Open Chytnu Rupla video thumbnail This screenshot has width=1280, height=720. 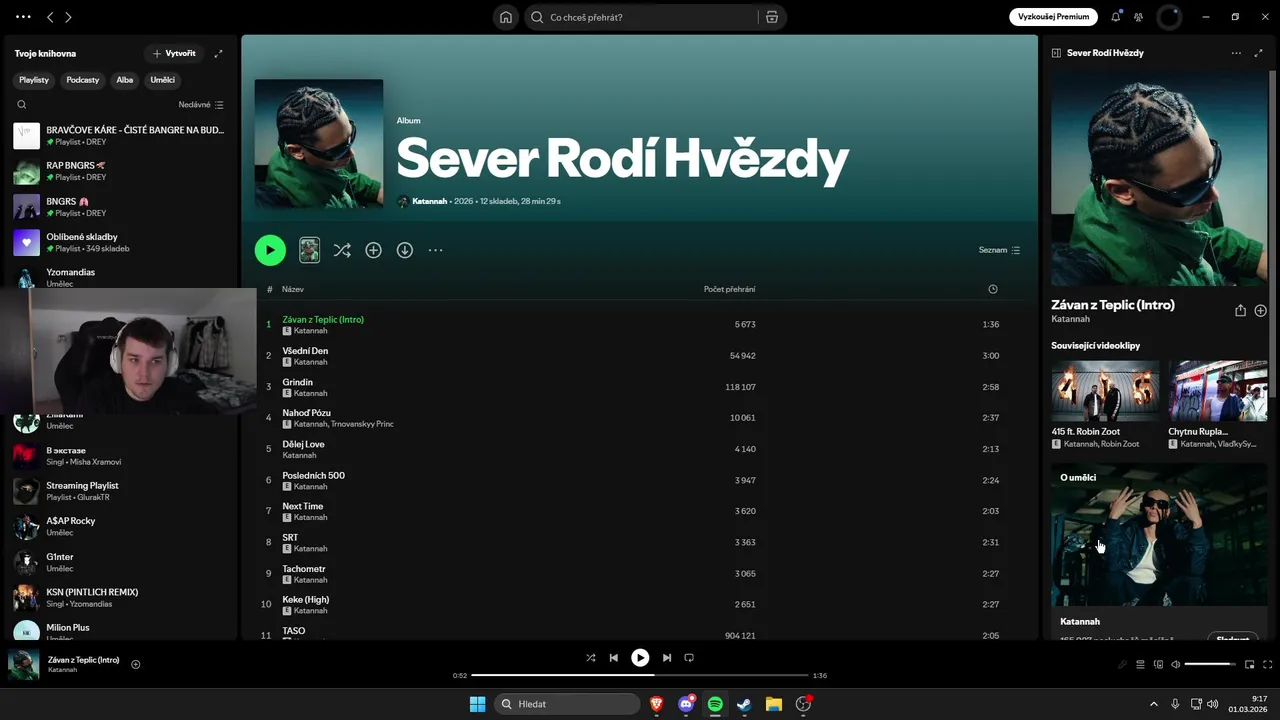[1217, 392]
